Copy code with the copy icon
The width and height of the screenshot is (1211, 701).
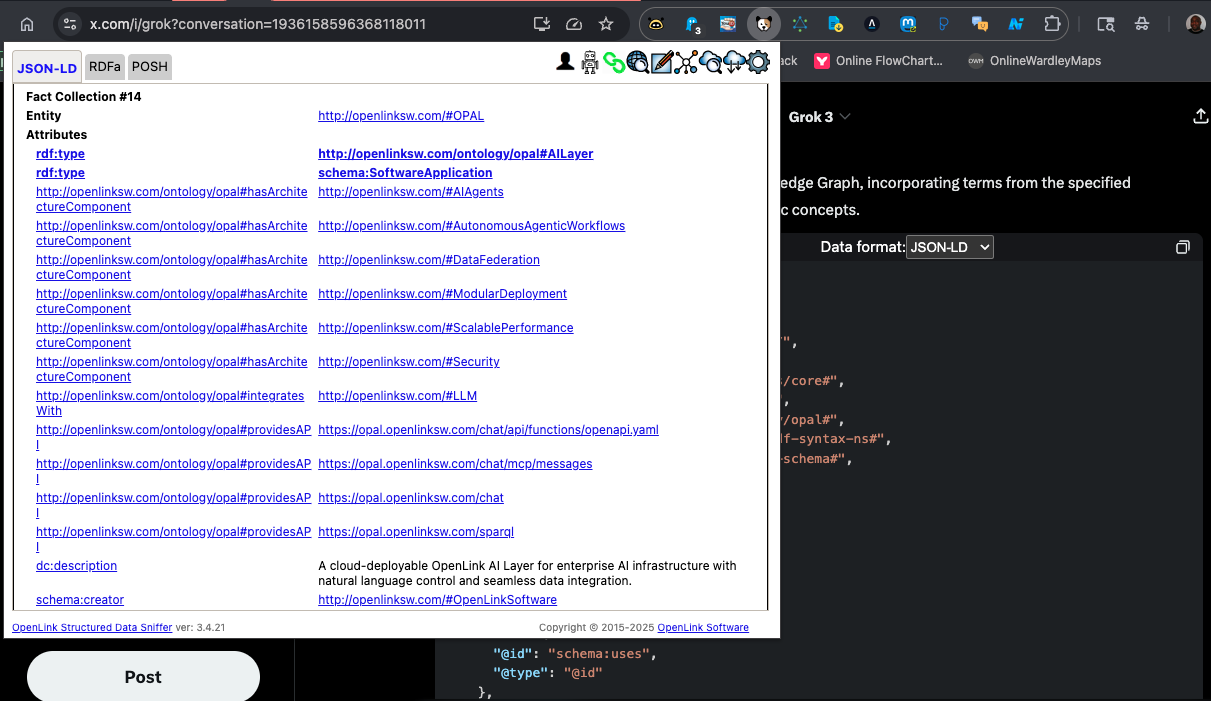1183,247
